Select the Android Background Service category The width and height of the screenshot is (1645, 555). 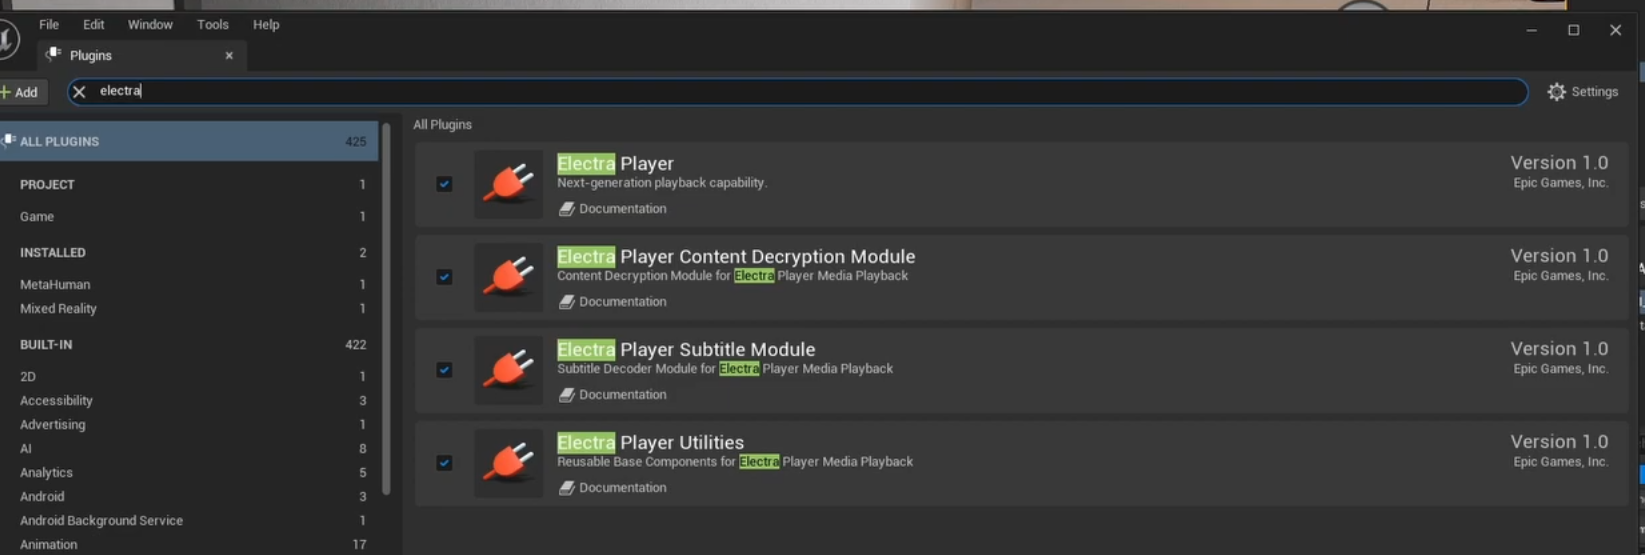coord(189,521)
